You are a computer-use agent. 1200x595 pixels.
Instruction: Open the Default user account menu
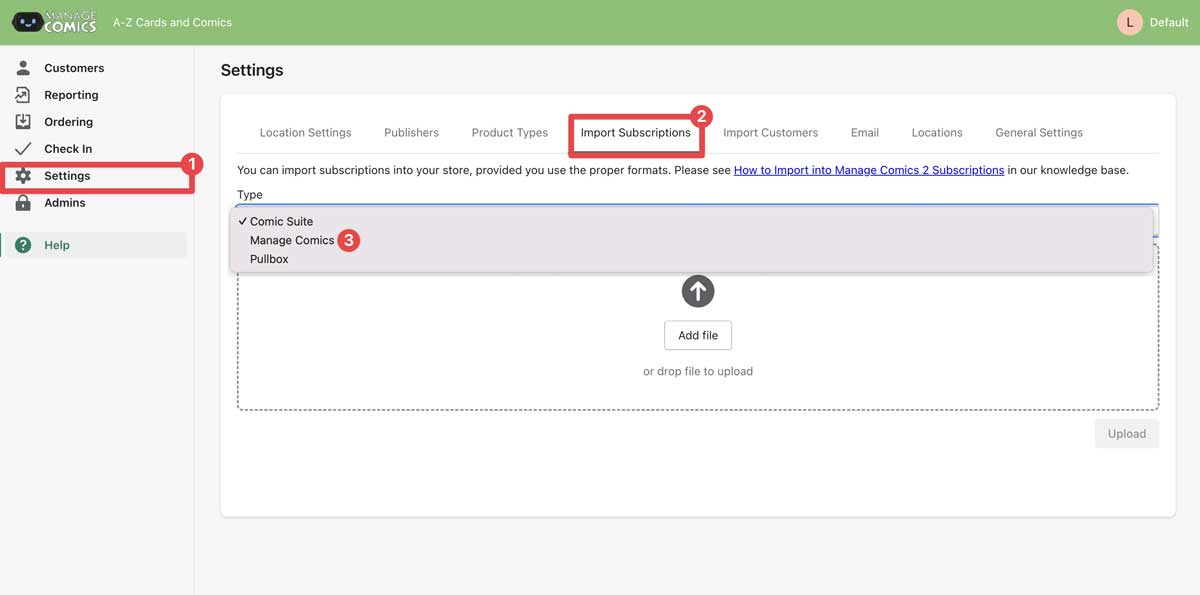click(x=1169, y=22)
